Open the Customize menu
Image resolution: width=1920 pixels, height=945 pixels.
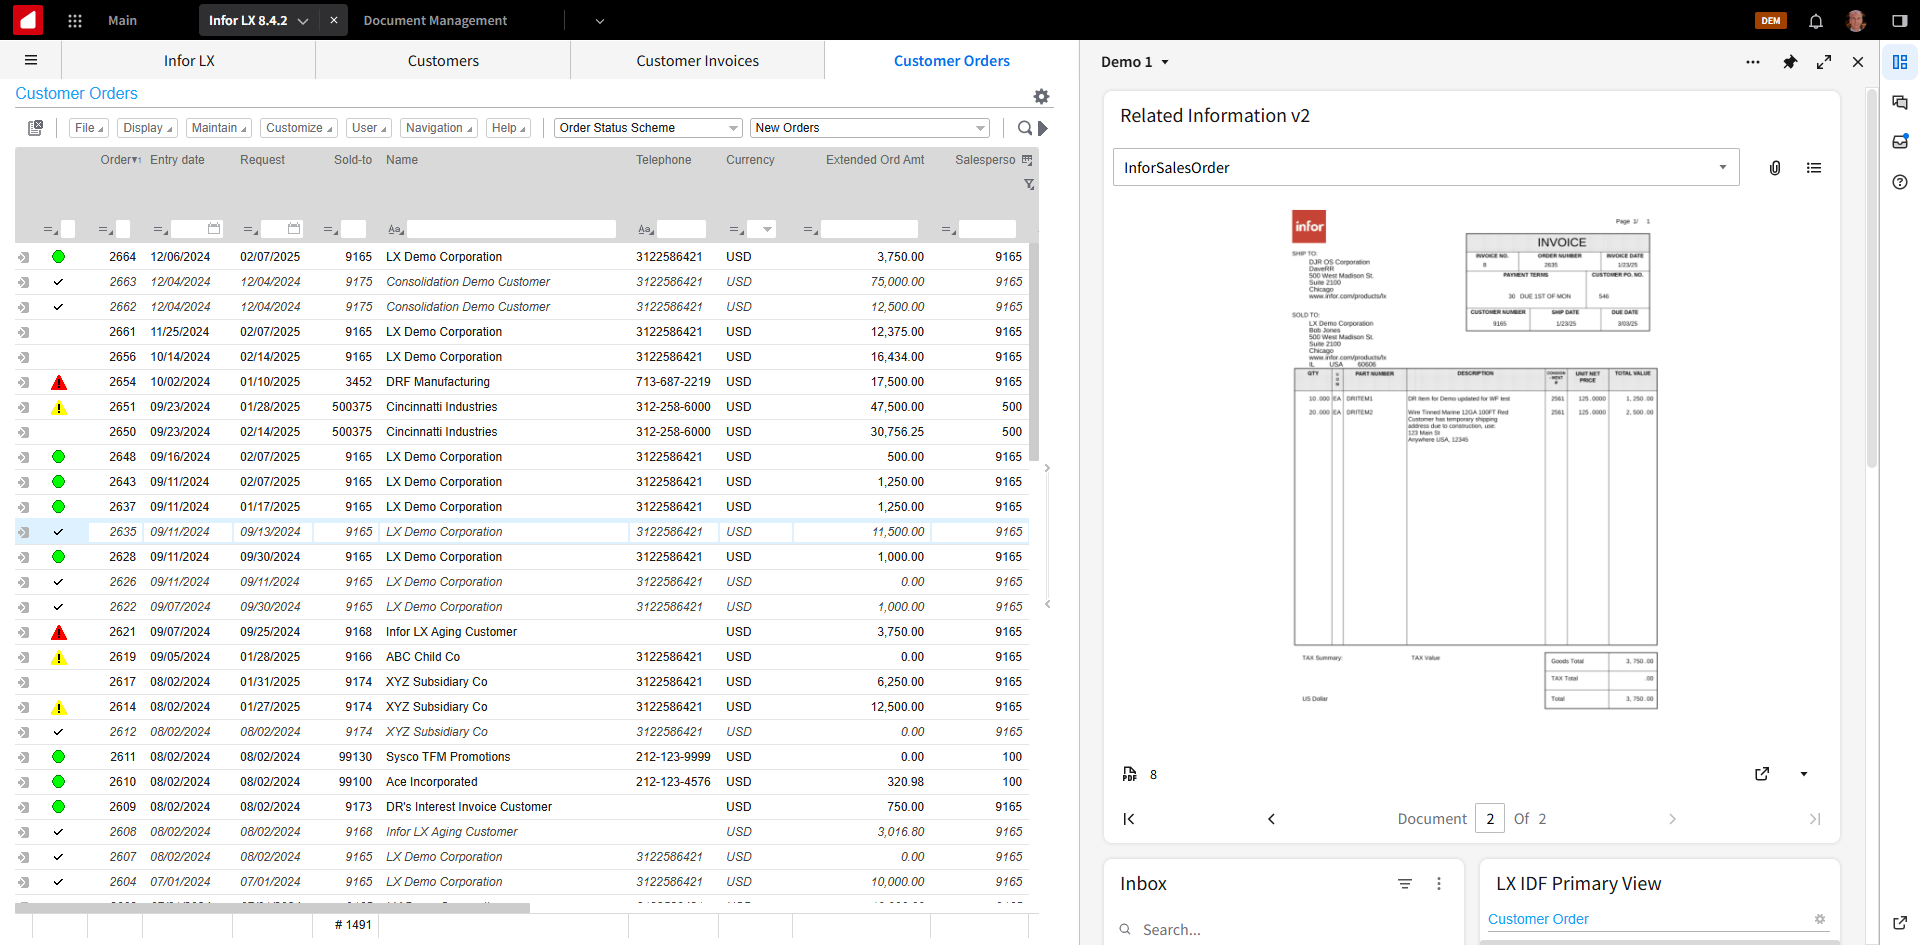(x=299, y=128)
